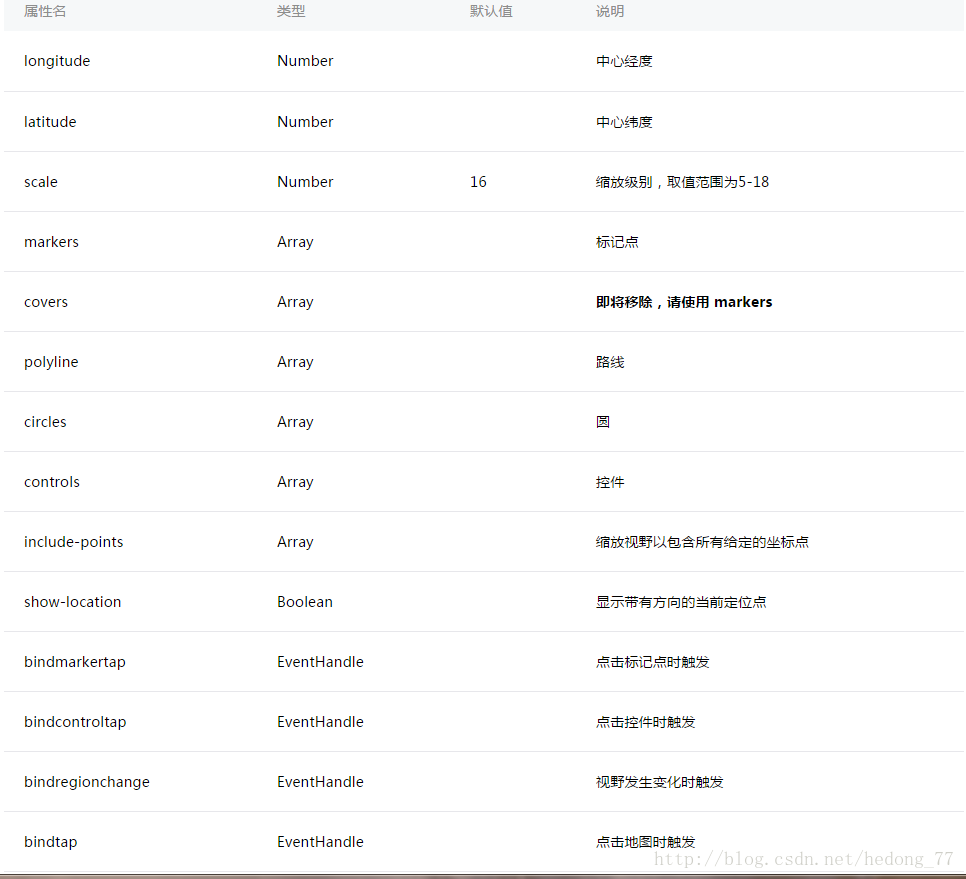
Task: Select the latitude row label
Action: pyautogui.click(x=50, y=121)
